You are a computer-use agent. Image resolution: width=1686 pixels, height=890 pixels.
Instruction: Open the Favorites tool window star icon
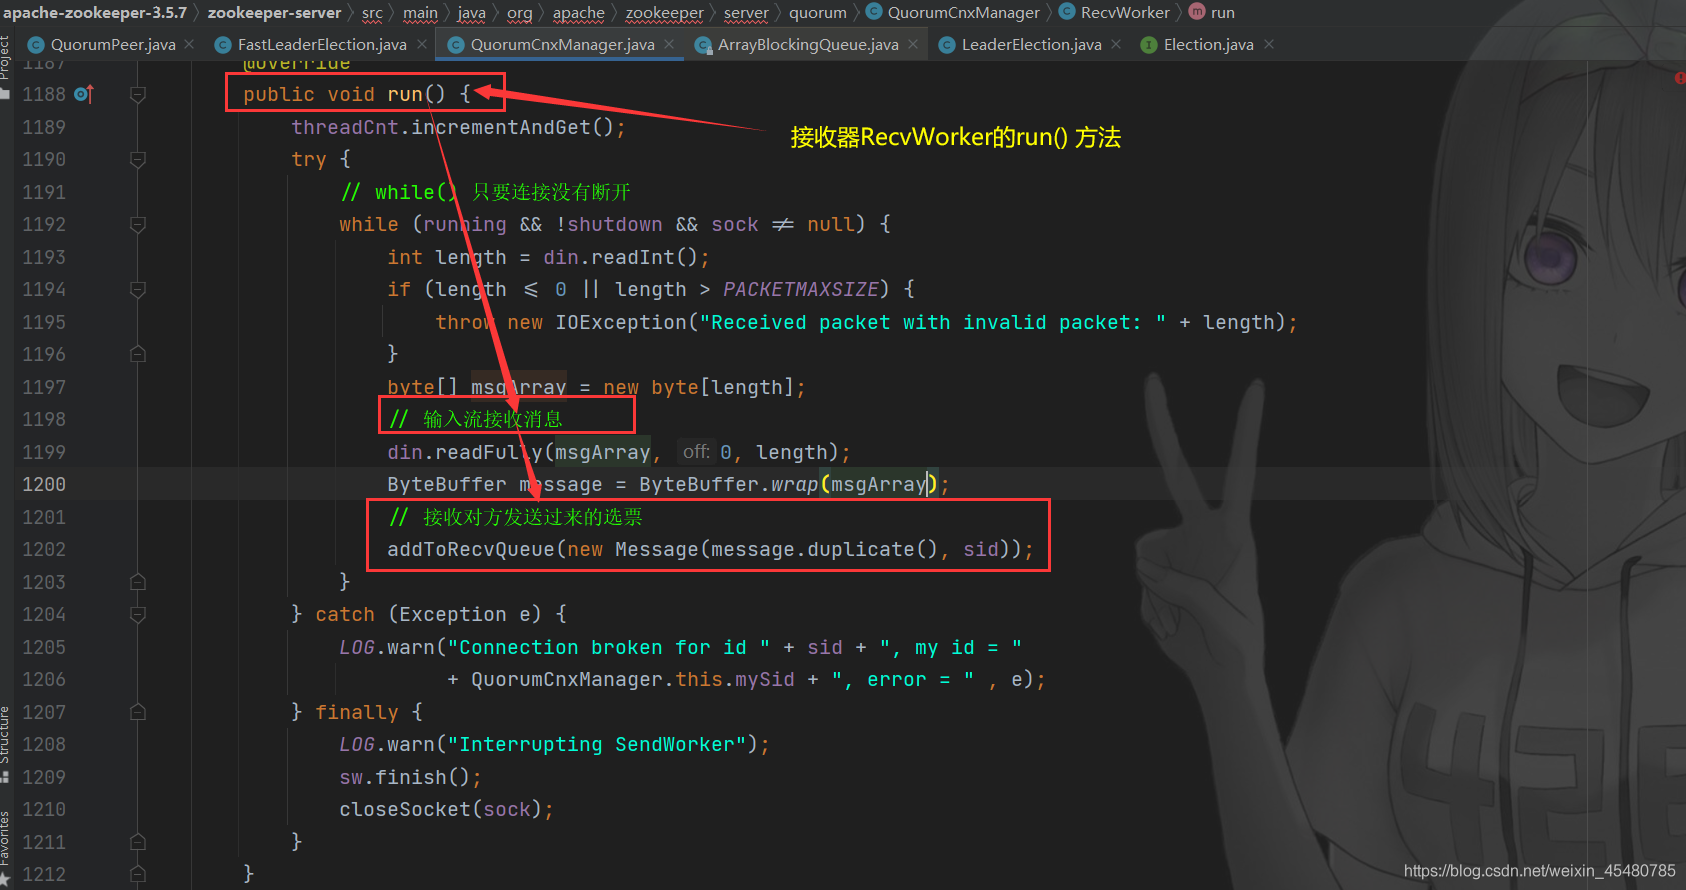point(5,880)
